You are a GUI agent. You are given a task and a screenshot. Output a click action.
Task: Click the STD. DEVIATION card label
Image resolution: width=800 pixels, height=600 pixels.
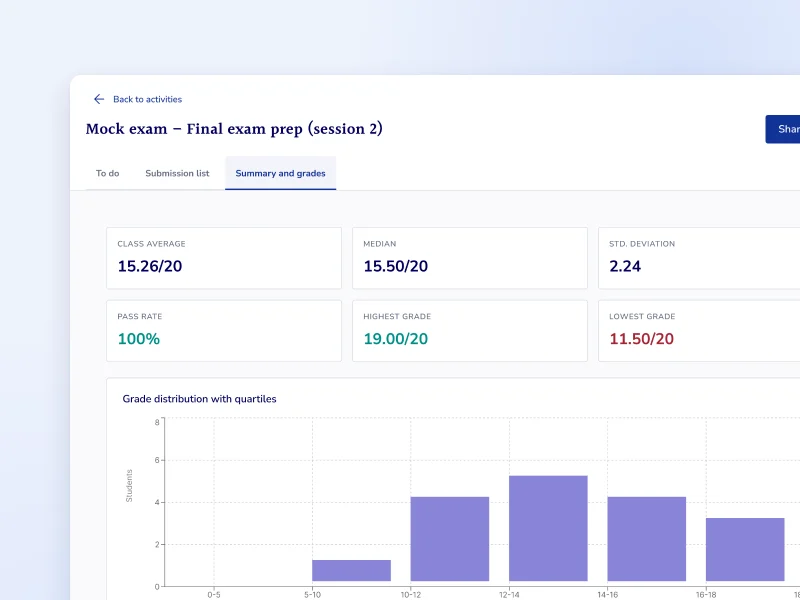pos(642,244)
